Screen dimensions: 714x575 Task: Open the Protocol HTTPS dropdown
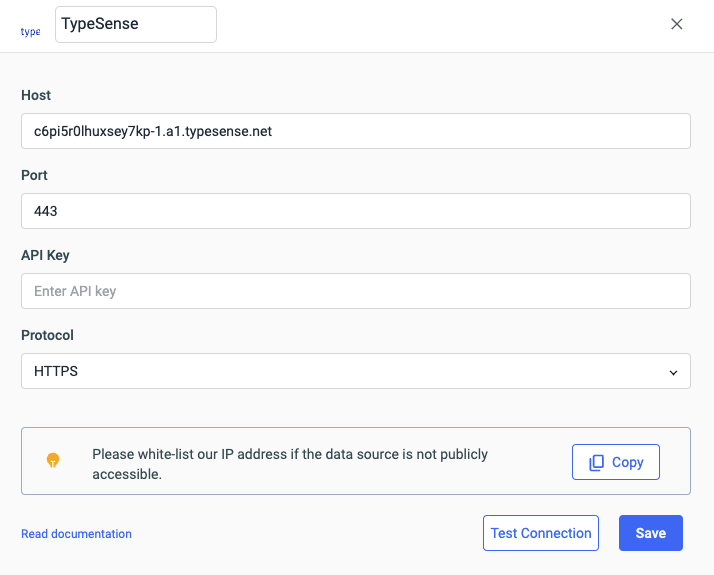(x=356, y=371)
